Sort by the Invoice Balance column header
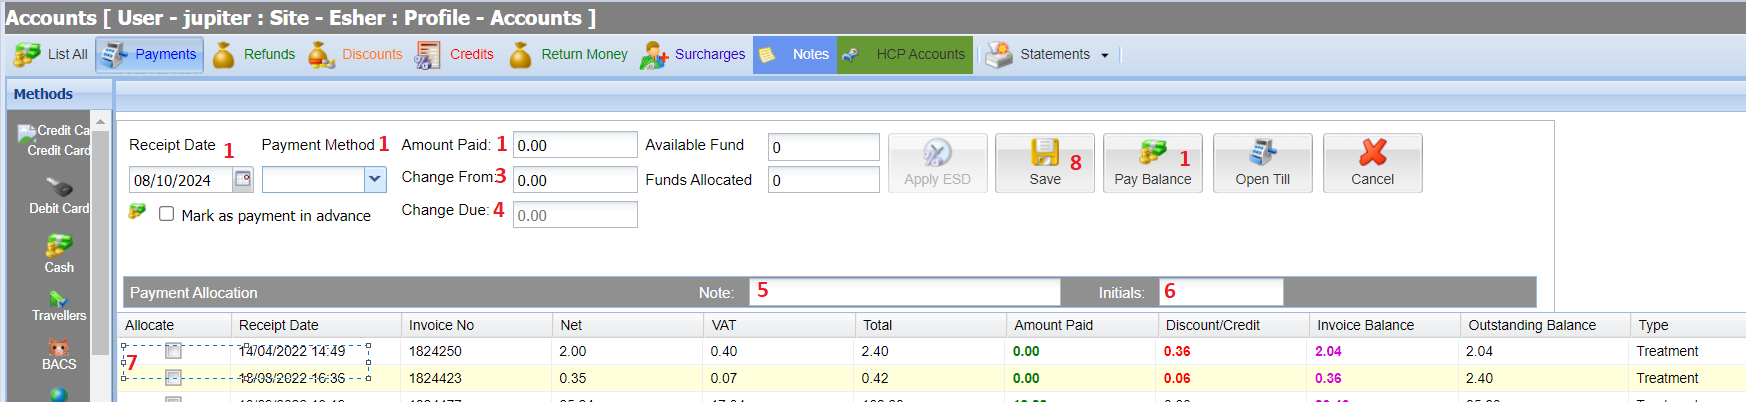Screen dimensions: 1746x402 pos(1384,325)
